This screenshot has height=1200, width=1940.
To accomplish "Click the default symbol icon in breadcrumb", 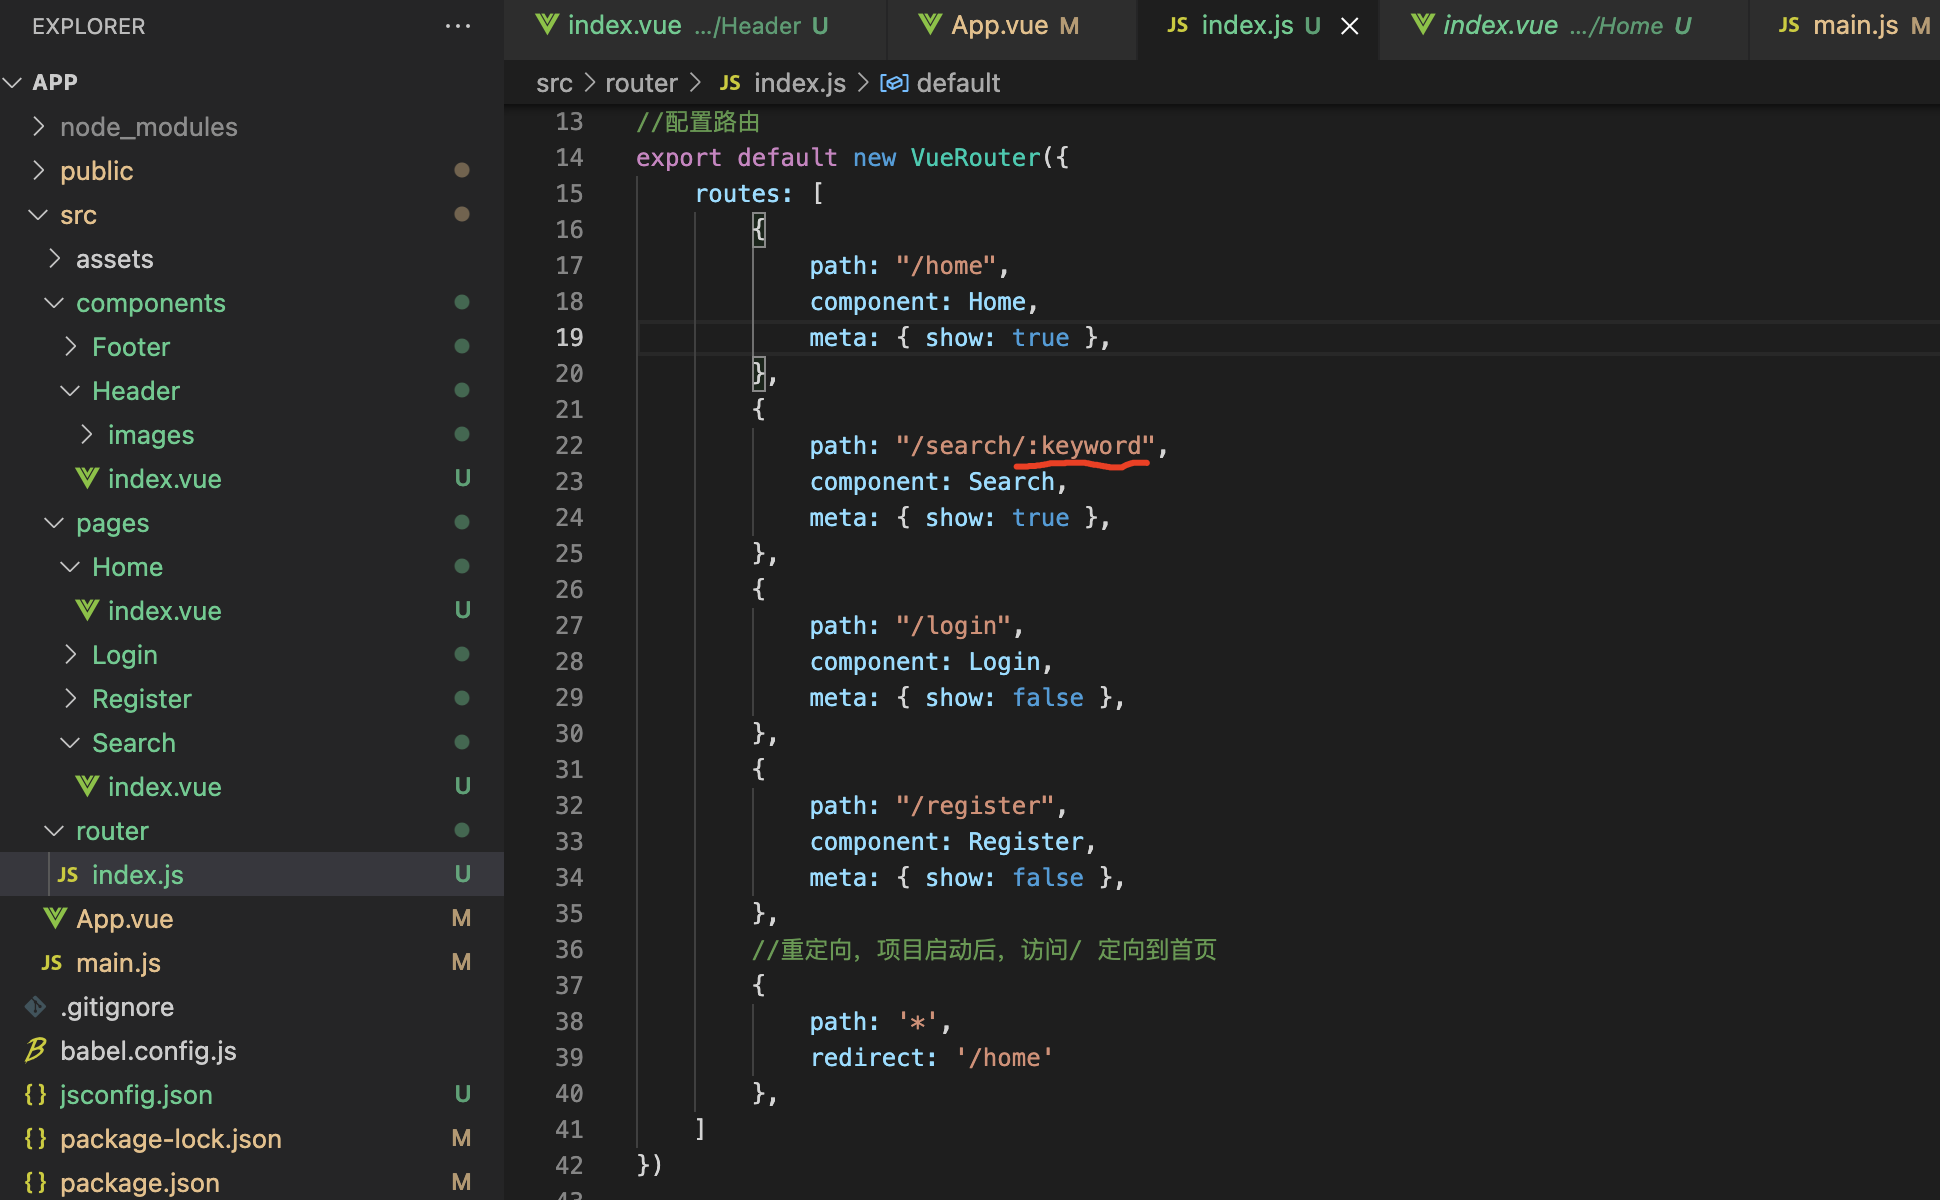I will (893, 83).
